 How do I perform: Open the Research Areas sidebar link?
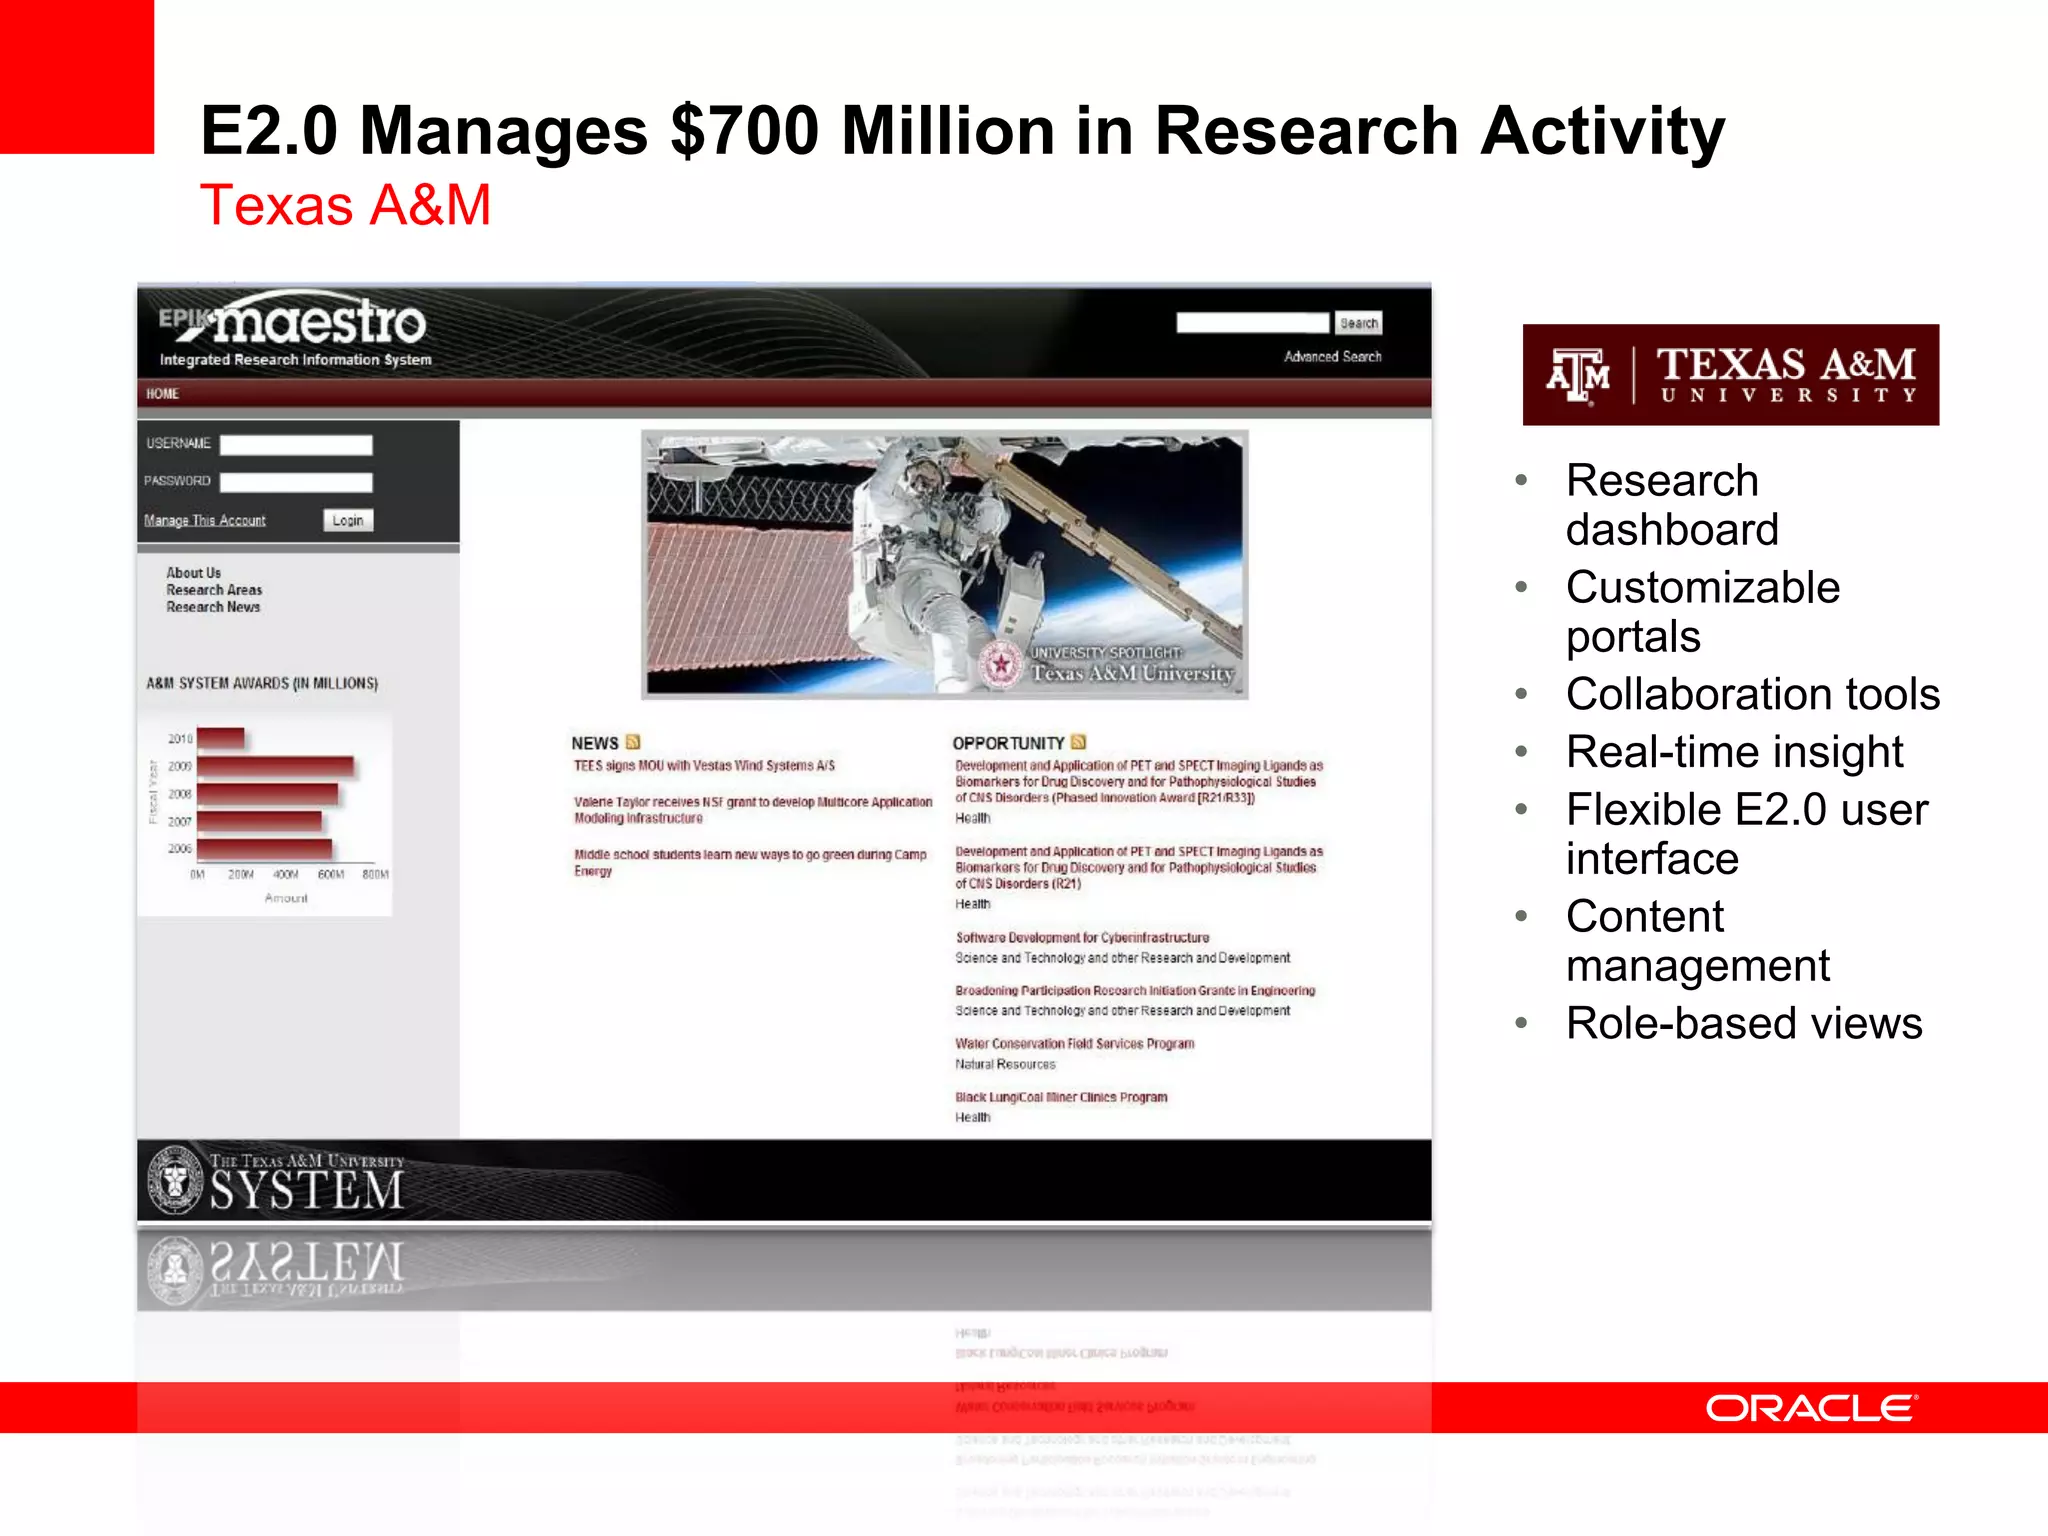(214, 590)
